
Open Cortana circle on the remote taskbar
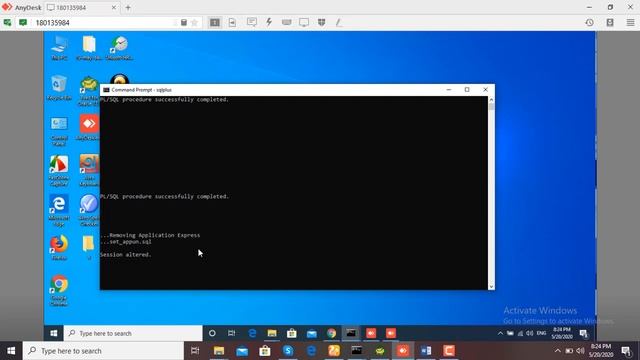[x=212, y=333]
